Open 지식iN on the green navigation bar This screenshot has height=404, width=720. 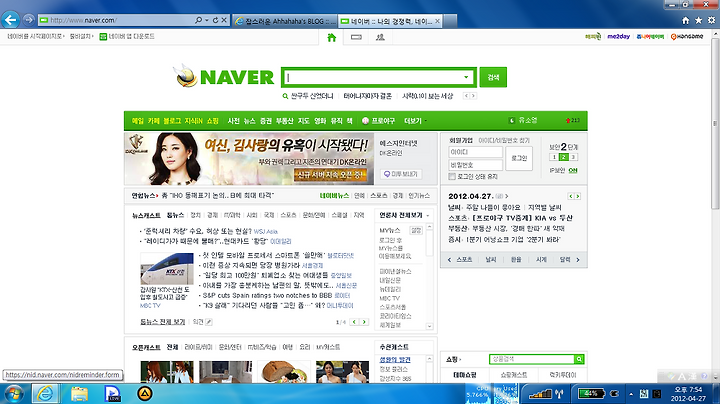pos(193,121)
